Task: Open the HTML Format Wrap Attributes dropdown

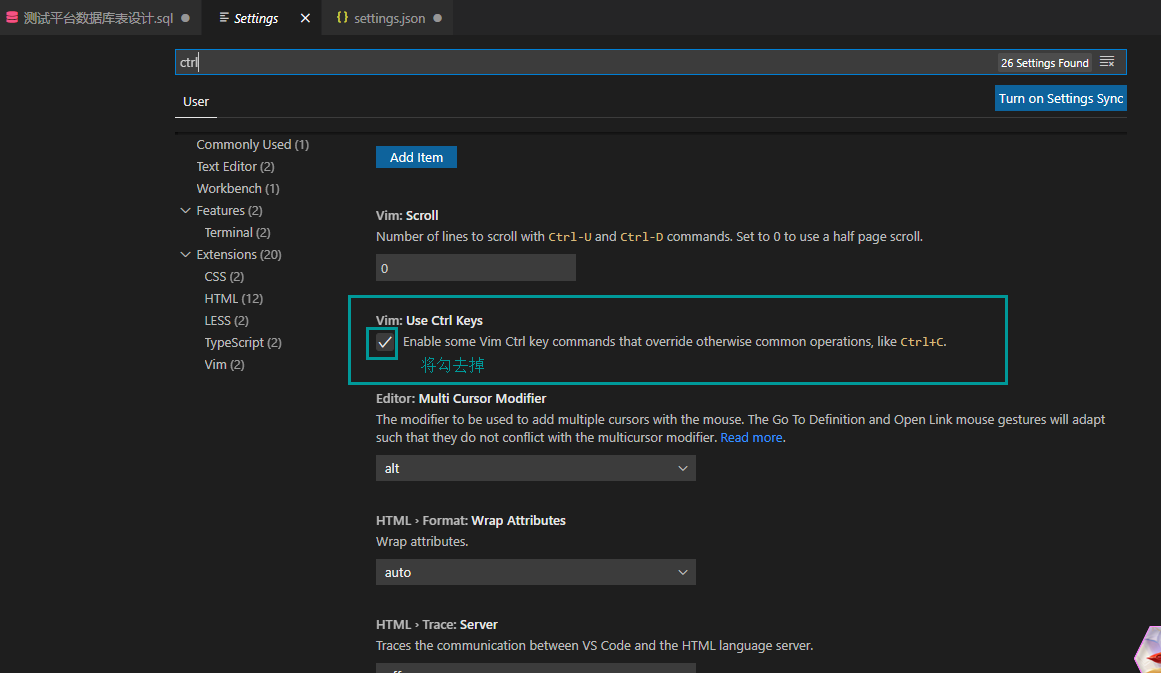Action: tap(535, 571)
